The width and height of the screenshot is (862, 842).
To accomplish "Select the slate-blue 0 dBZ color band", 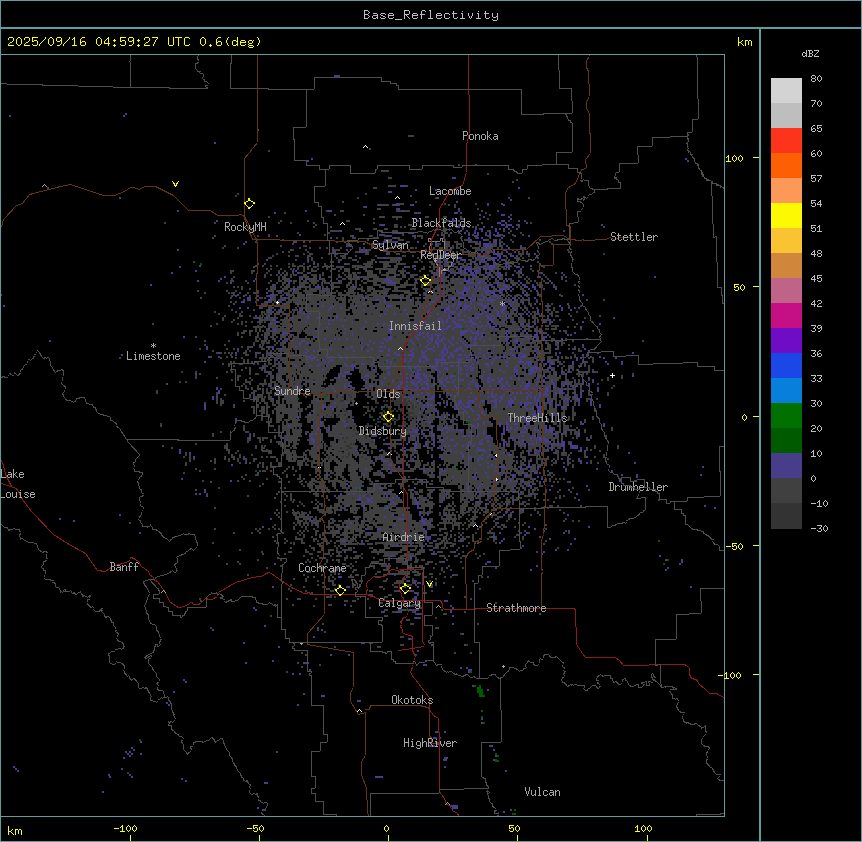I will (x=786, y=466).
